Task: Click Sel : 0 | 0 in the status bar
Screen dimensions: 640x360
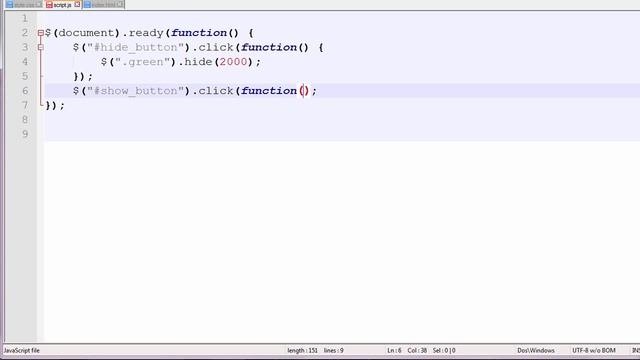Action: click(444, 350)
